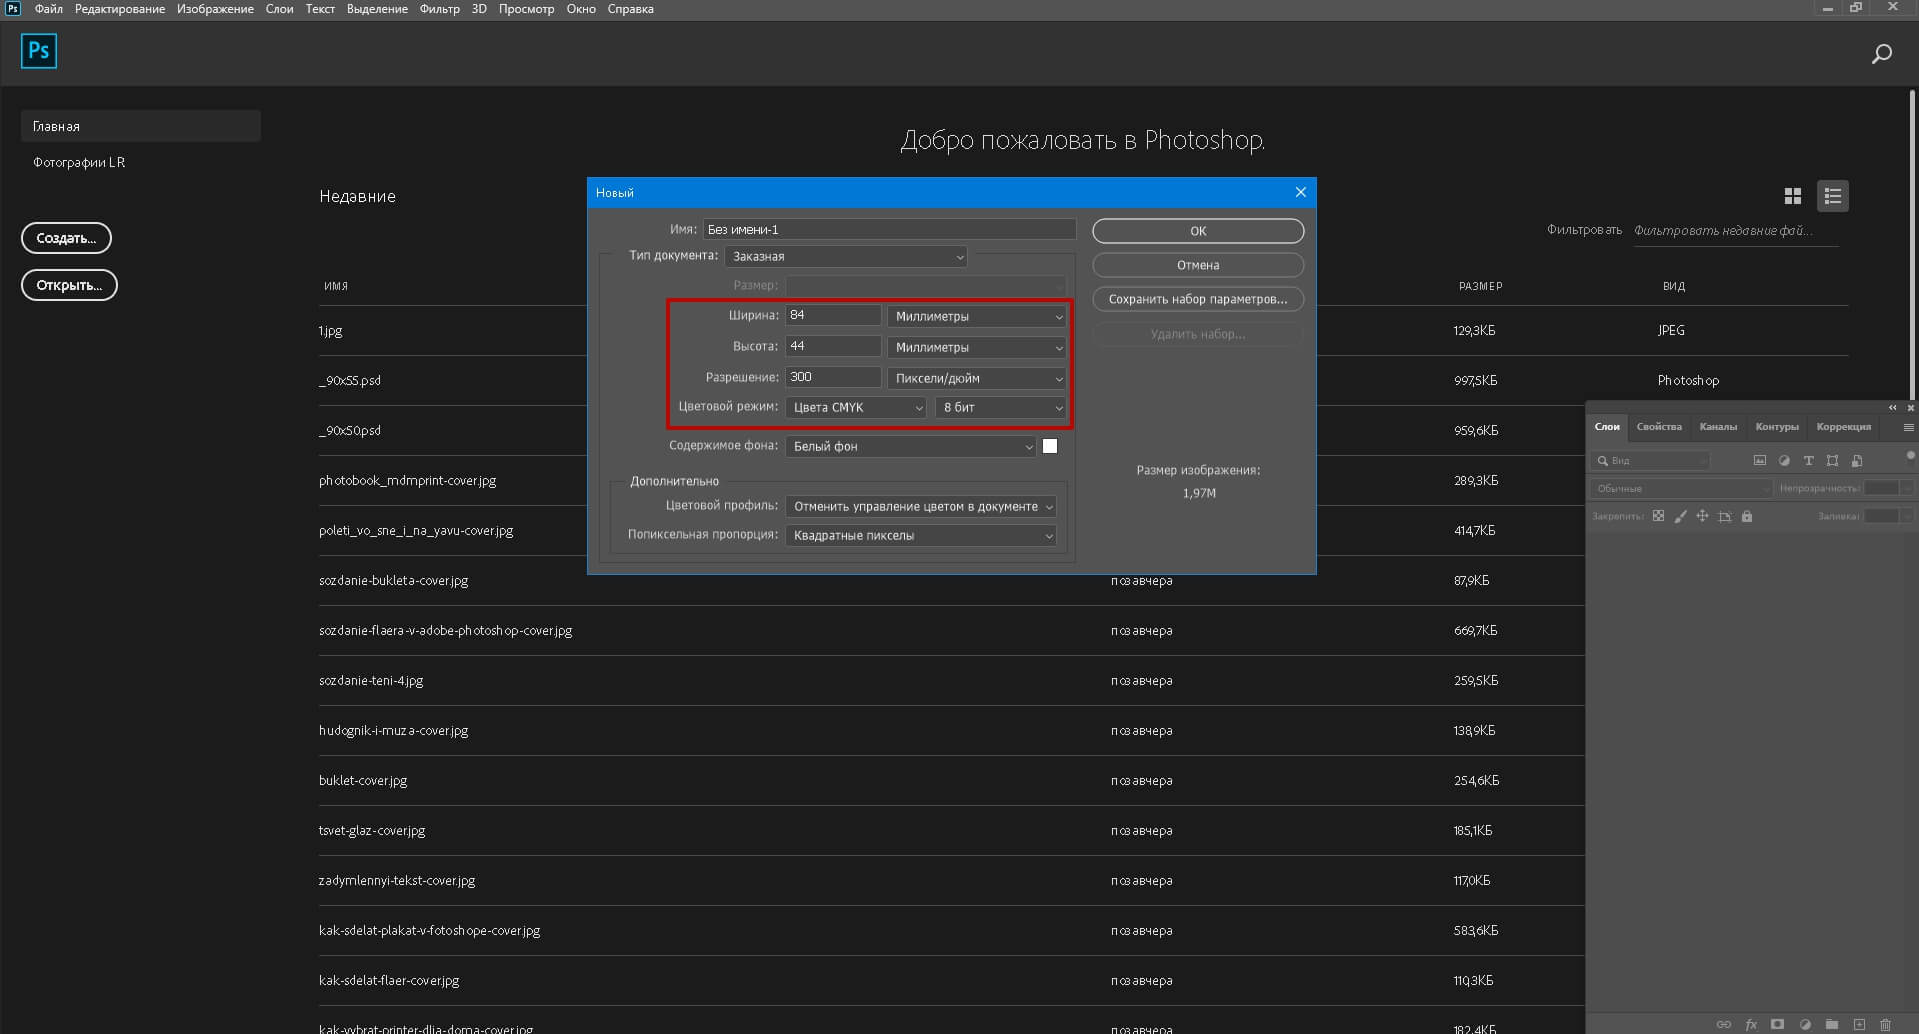Click the width value field

[x=833, y=315]
